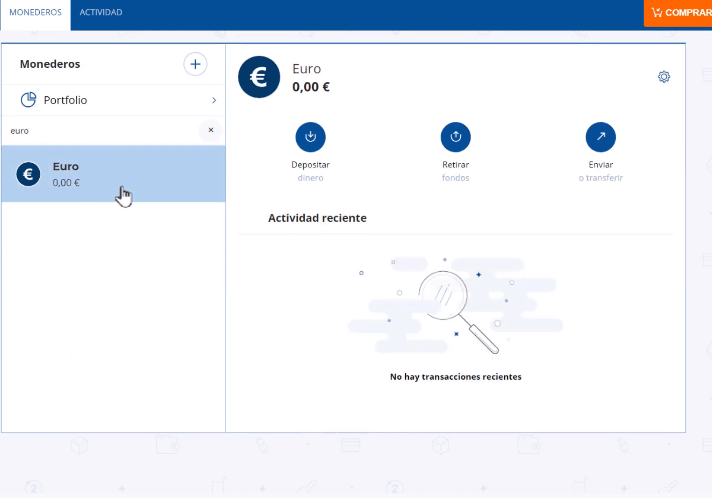Click the Portfolio pie chart icon
This screenshot has height=498, width=712.
pos(28,100)
